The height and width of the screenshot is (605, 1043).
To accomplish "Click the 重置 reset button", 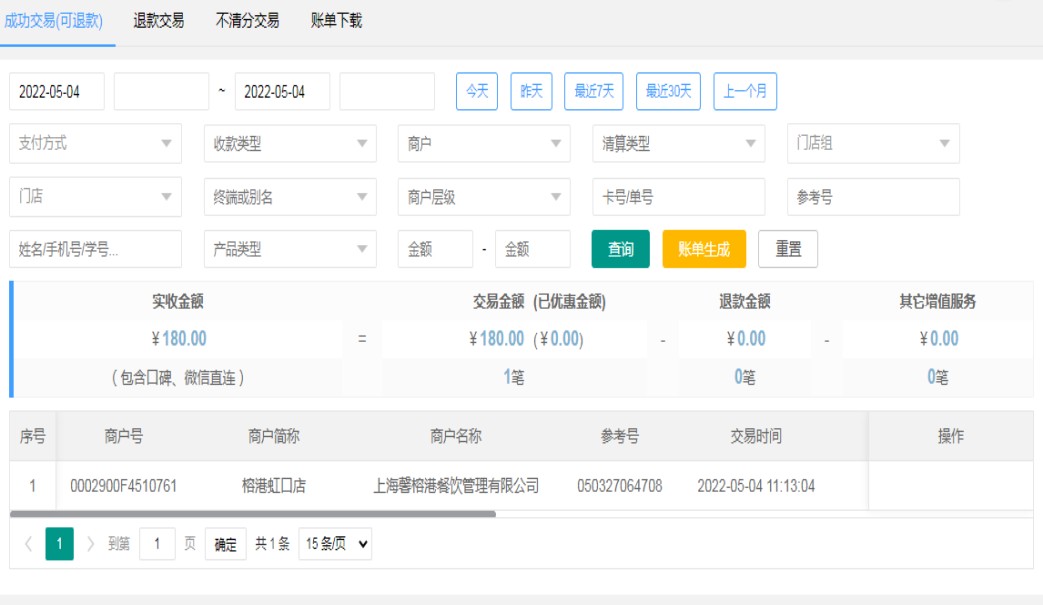I will click(x=788, y=250).
